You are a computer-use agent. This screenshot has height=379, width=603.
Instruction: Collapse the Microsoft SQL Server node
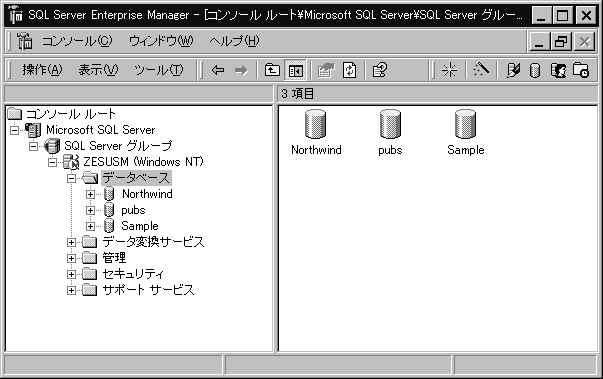tap(14, 130)
